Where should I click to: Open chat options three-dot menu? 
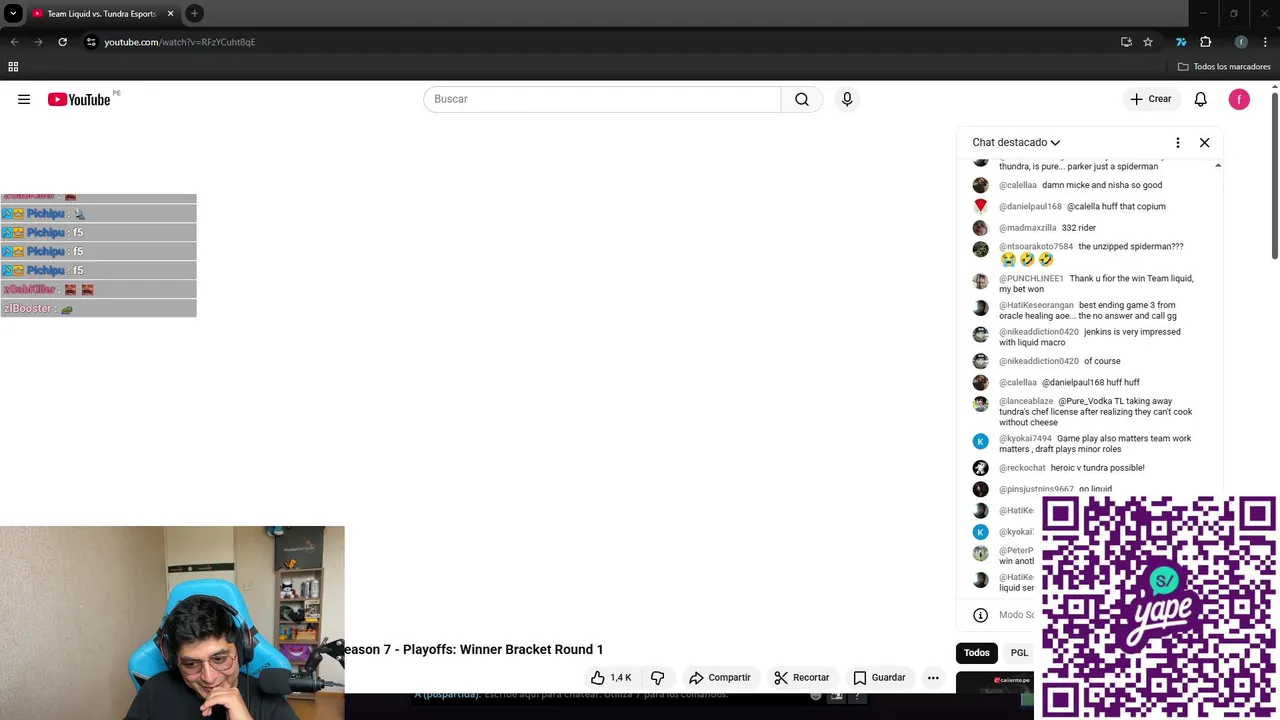coord(1178,143)
